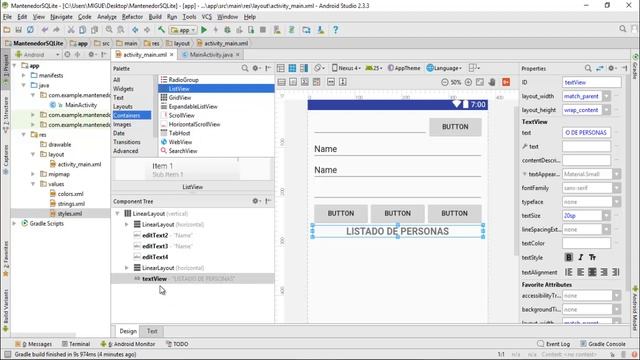Open Search Everywhere magnifier at top right

tap(622, 29)
